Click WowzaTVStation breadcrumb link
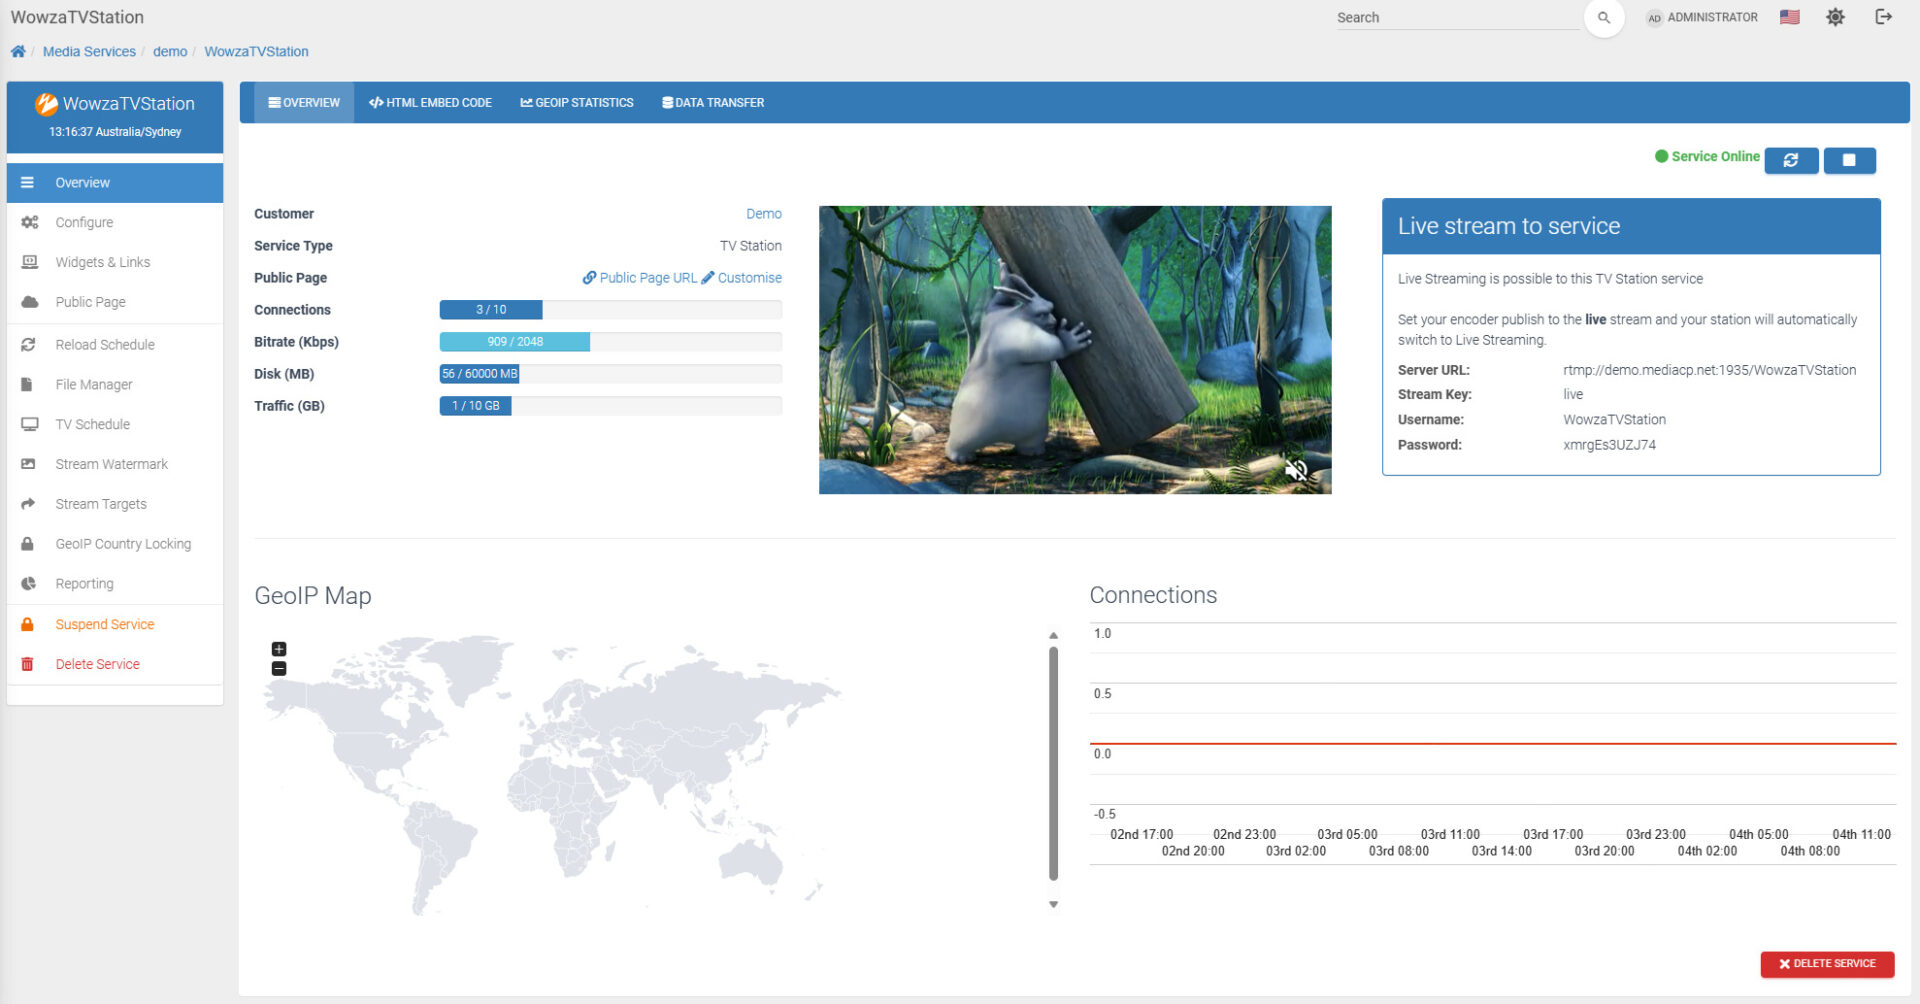The width and height of the screenshot is (1920, 1004). click(x=256, y=51)
